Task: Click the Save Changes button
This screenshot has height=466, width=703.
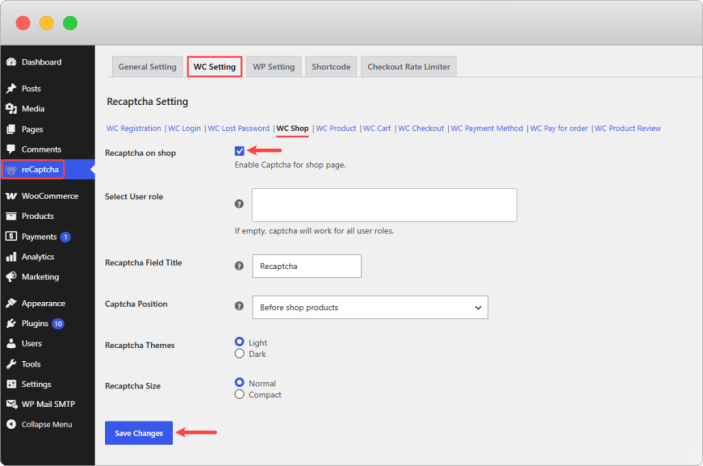Action: pos(139,433)
